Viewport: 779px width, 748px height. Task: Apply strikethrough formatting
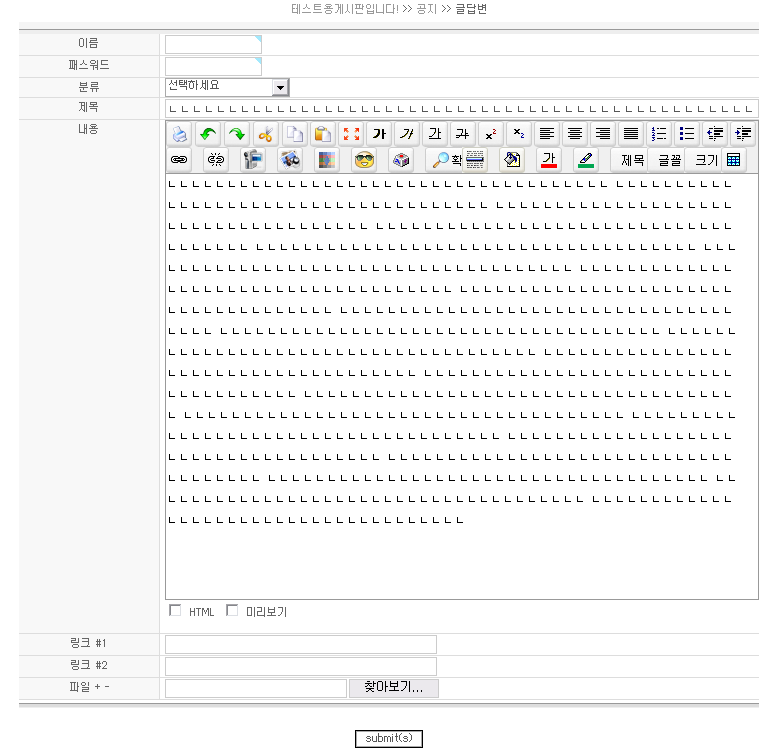click(463, 134)
